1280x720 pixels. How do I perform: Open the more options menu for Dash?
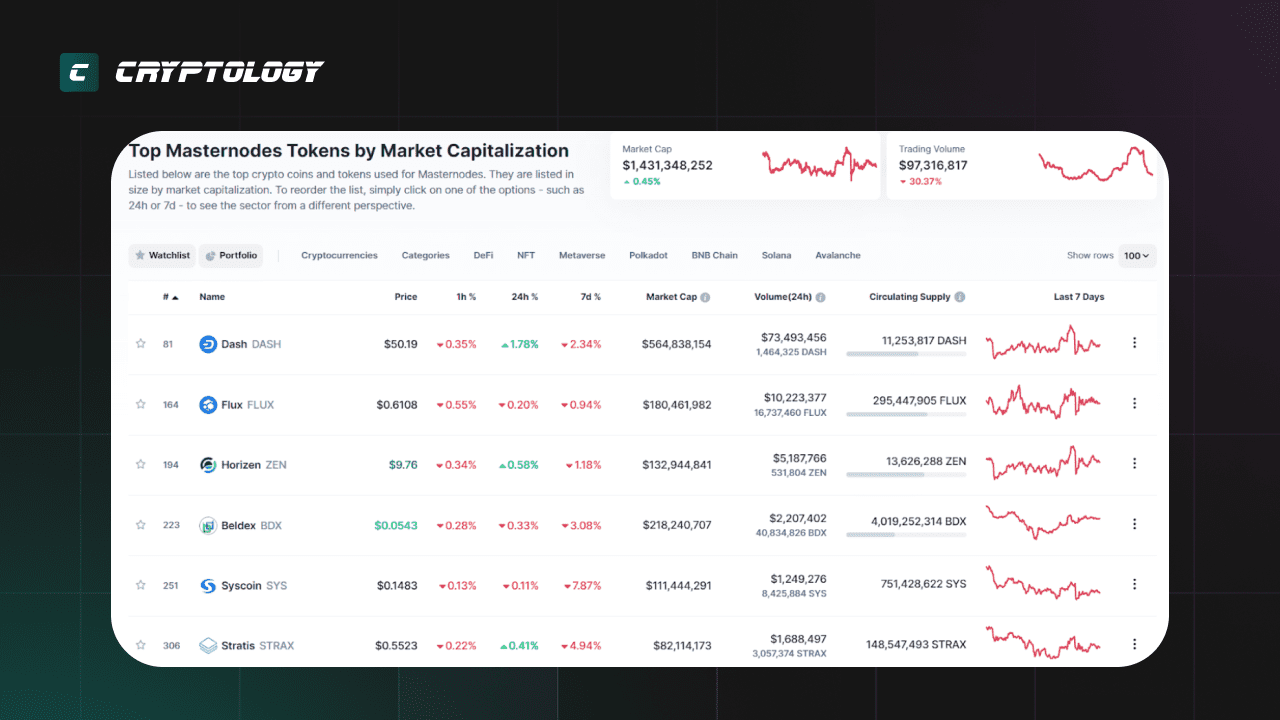[x=1134, y=343]
